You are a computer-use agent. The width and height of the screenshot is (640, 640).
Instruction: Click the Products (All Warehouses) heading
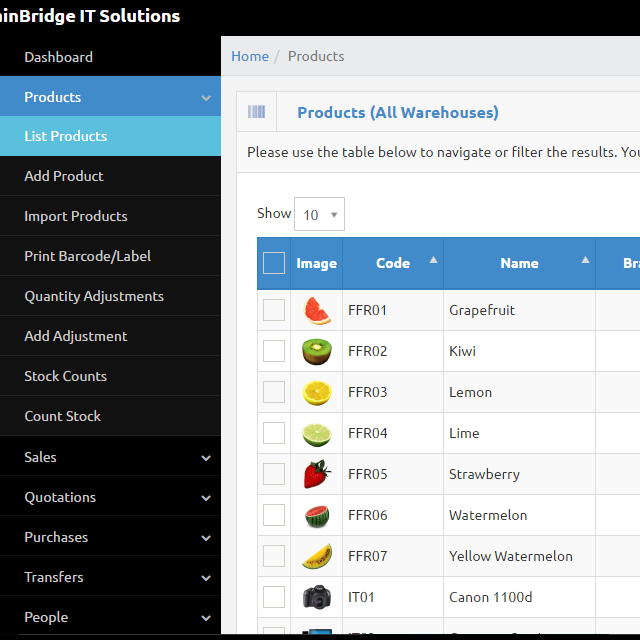point(398,112)
